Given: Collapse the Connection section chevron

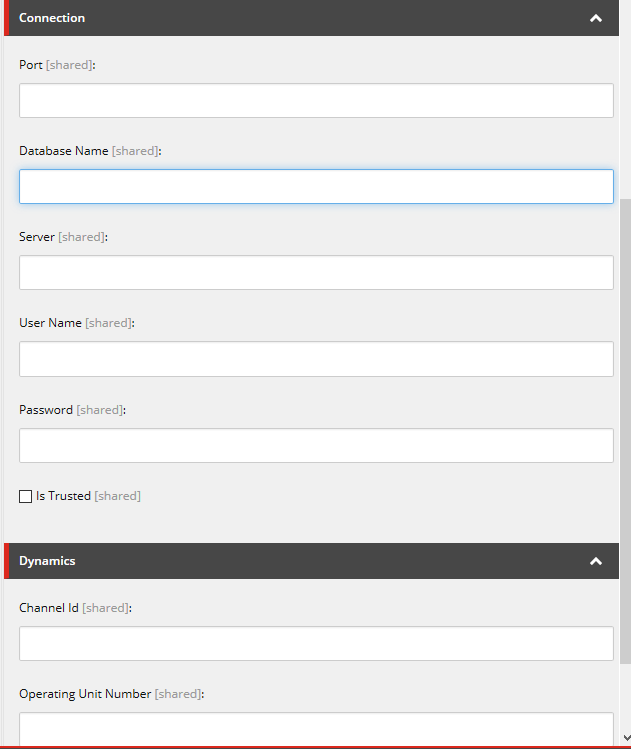Looking at the screenshot, I should 596,18.
